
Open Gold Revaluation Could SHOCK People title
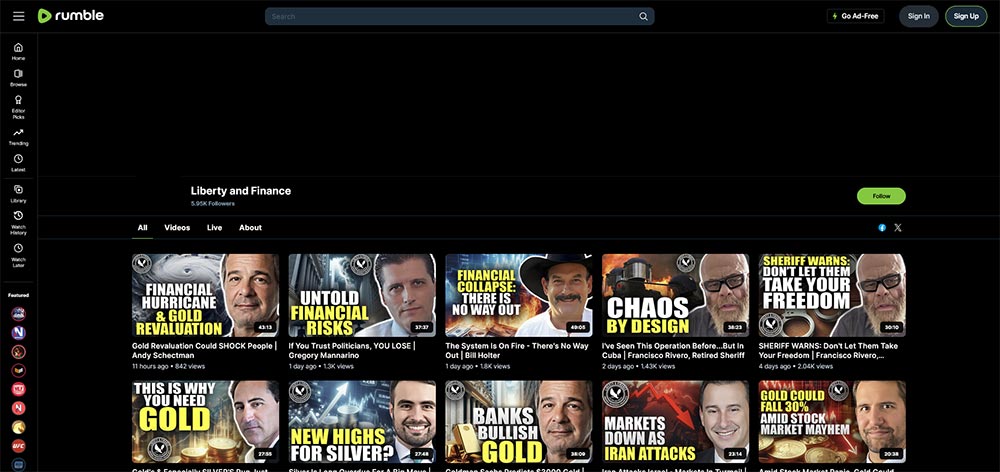[x=204, y=350]
